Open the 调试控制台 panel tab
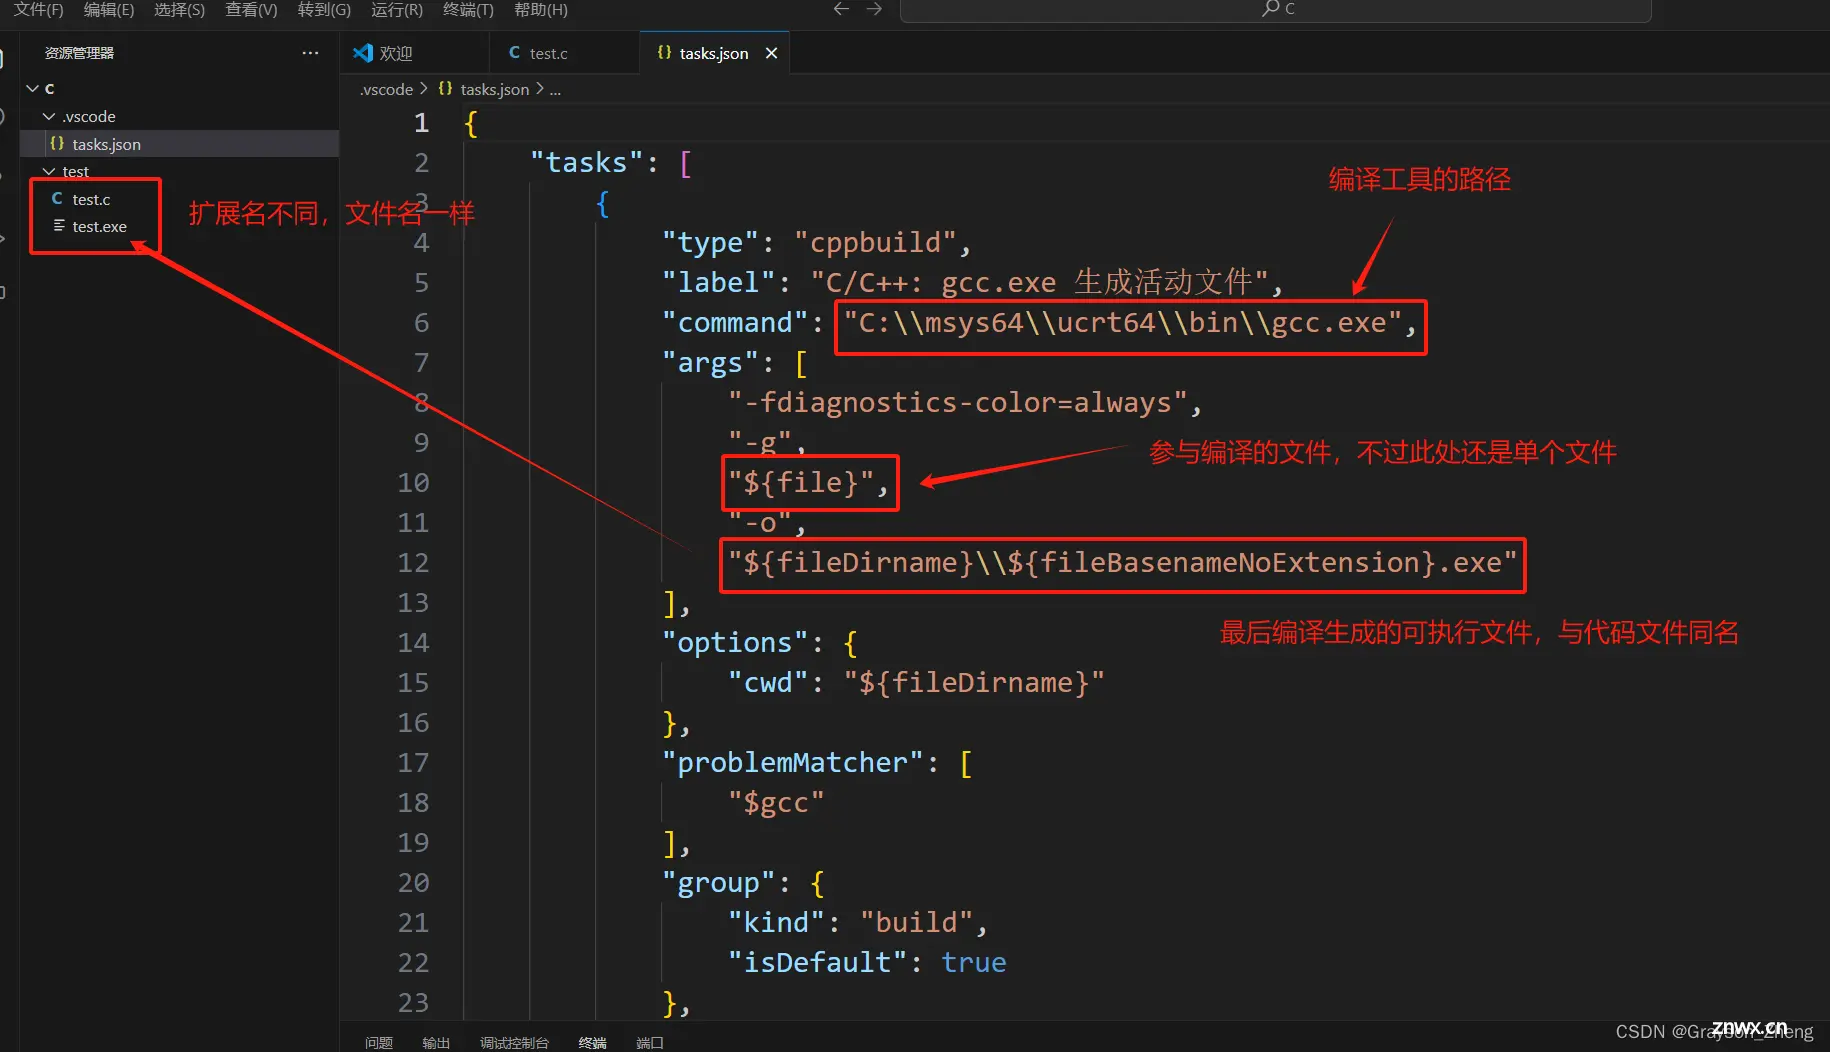The height and width of the screenshot is (1052, 1830). coord(514,1042)
